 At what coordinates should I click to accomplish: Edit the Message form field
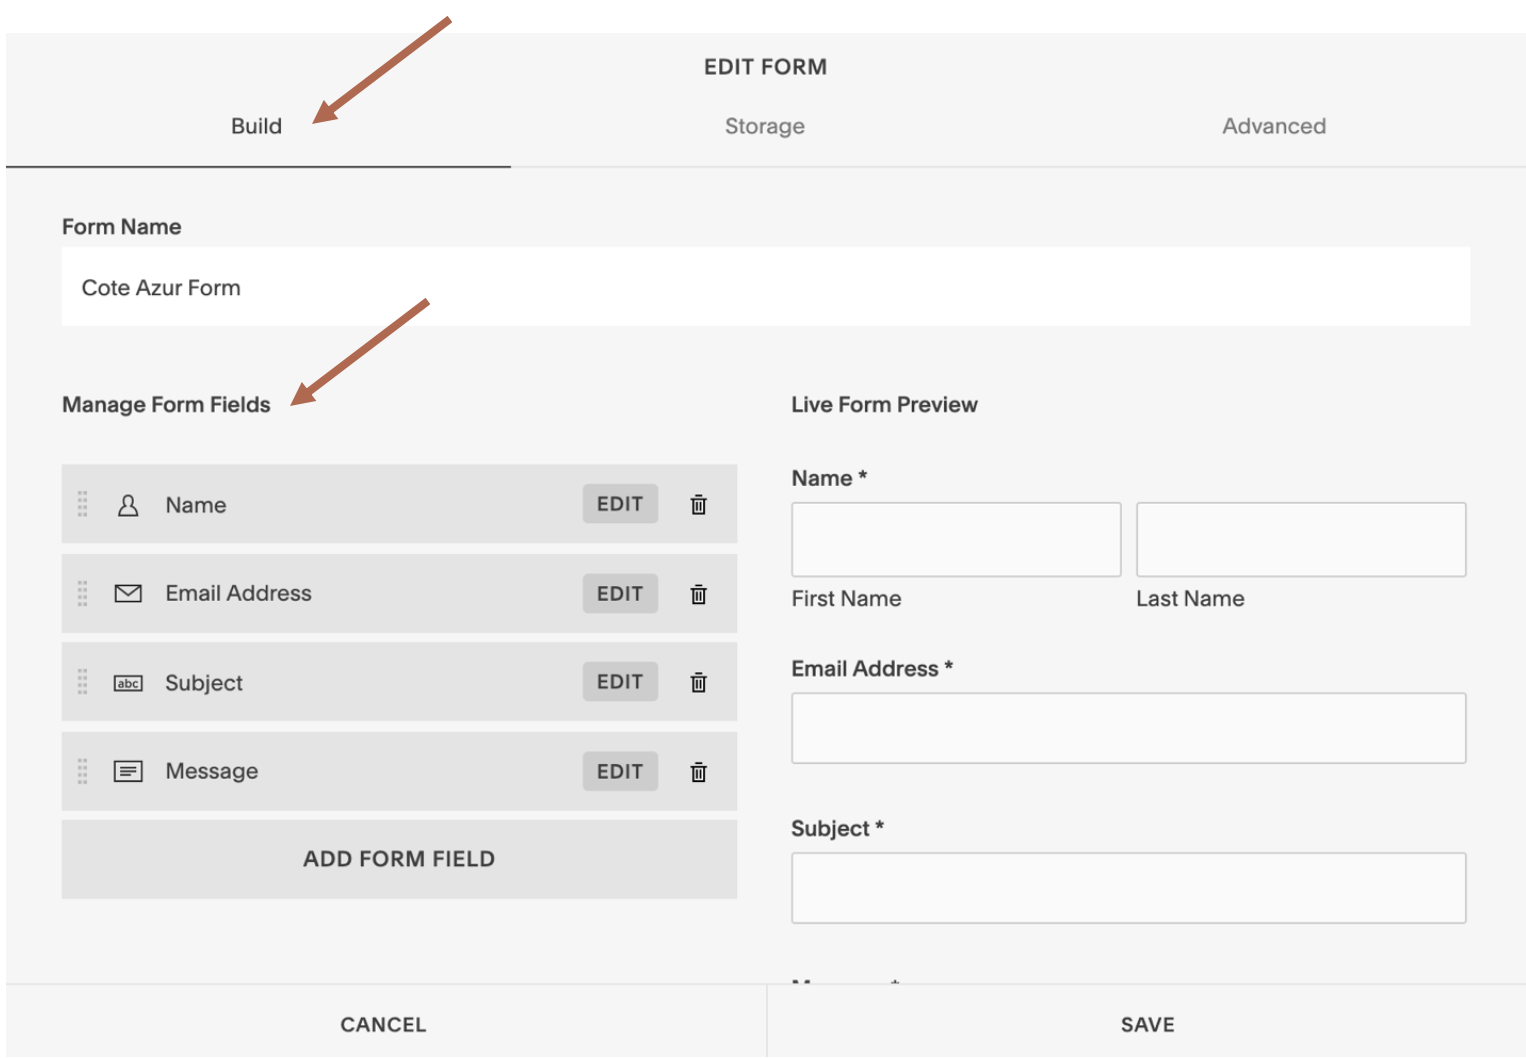[x=619, y=771]
